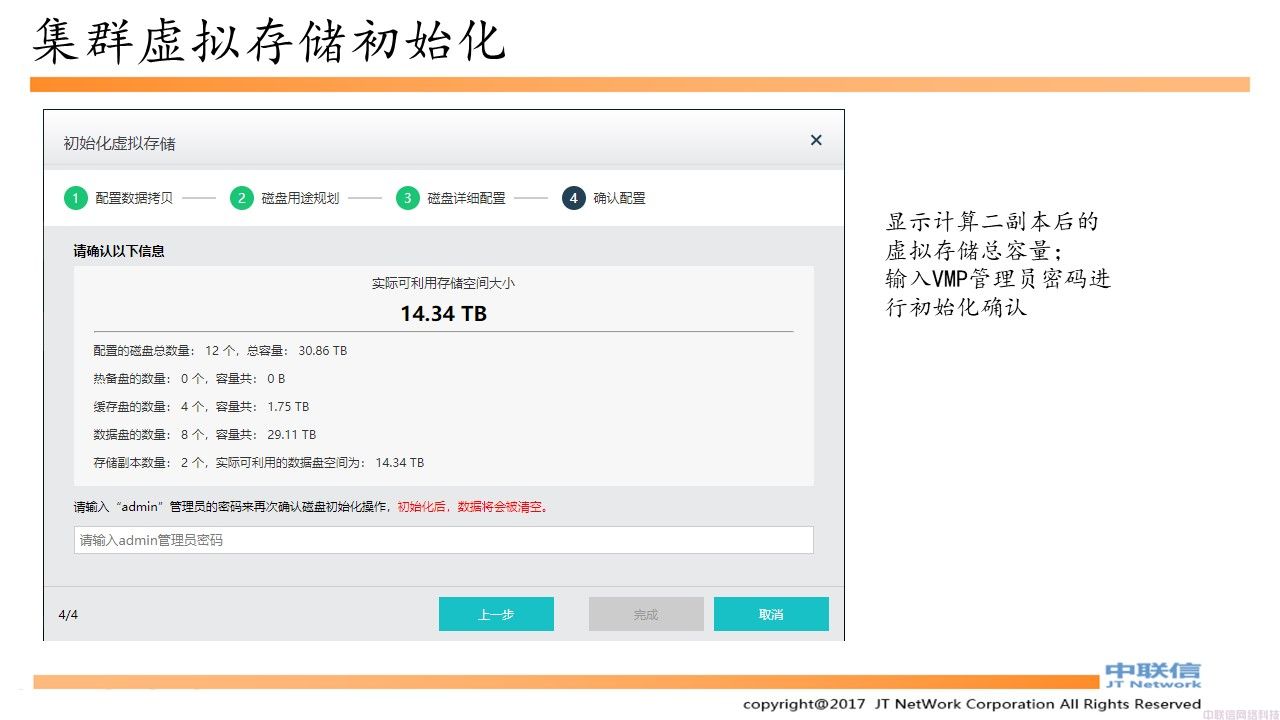This screenshot has height=720, width=1280.
Task: Click the 初始化虚拟存储 dialog title
Action: click(x=119, y=143)
